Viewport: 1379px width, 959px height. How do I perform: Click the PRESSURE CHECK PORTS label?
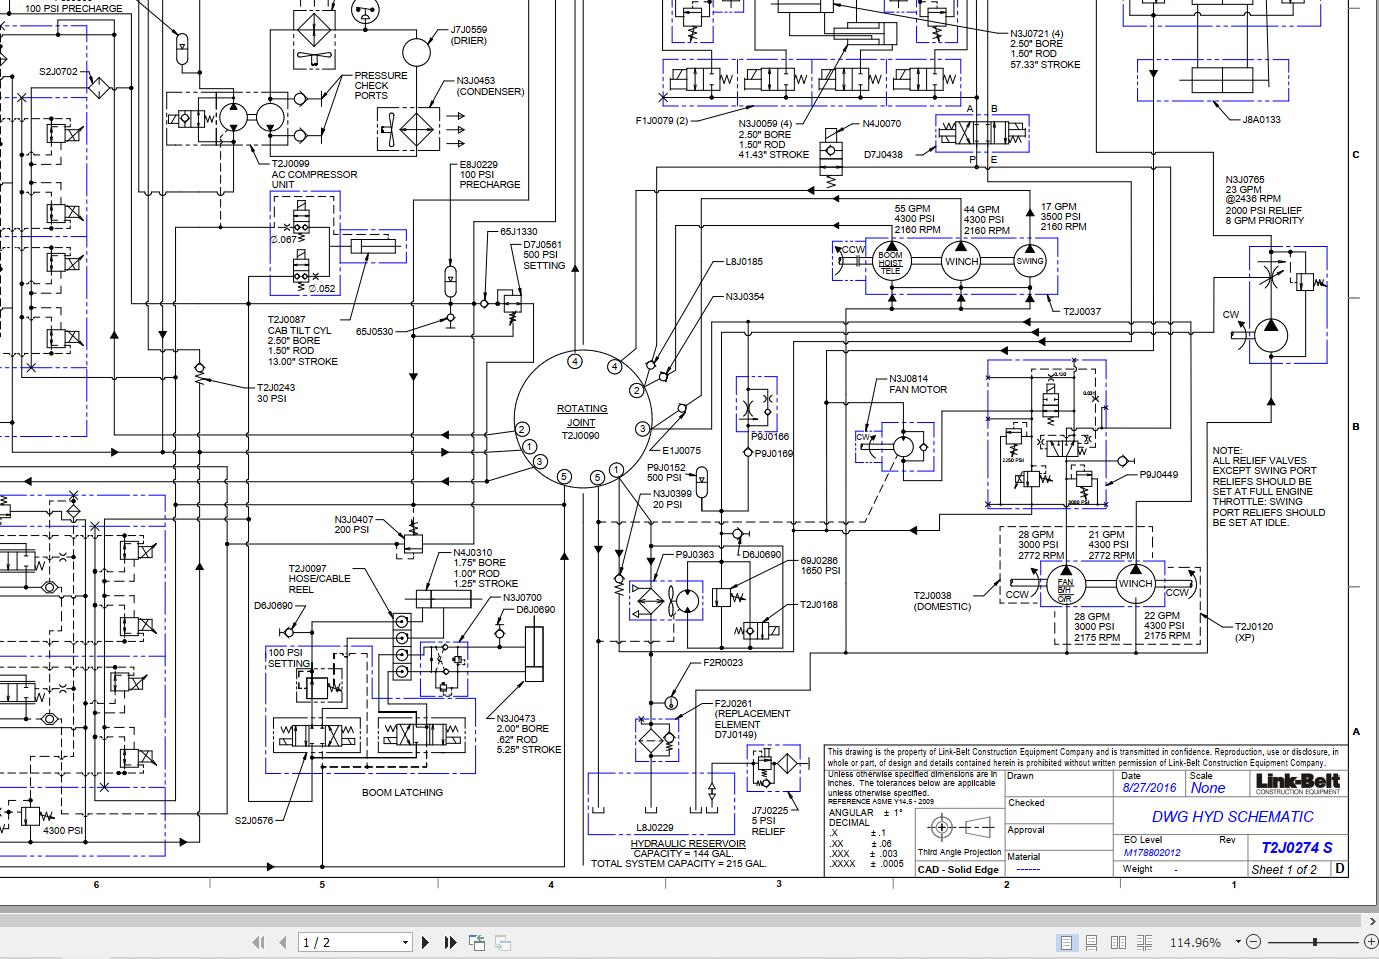click(381, 85)
